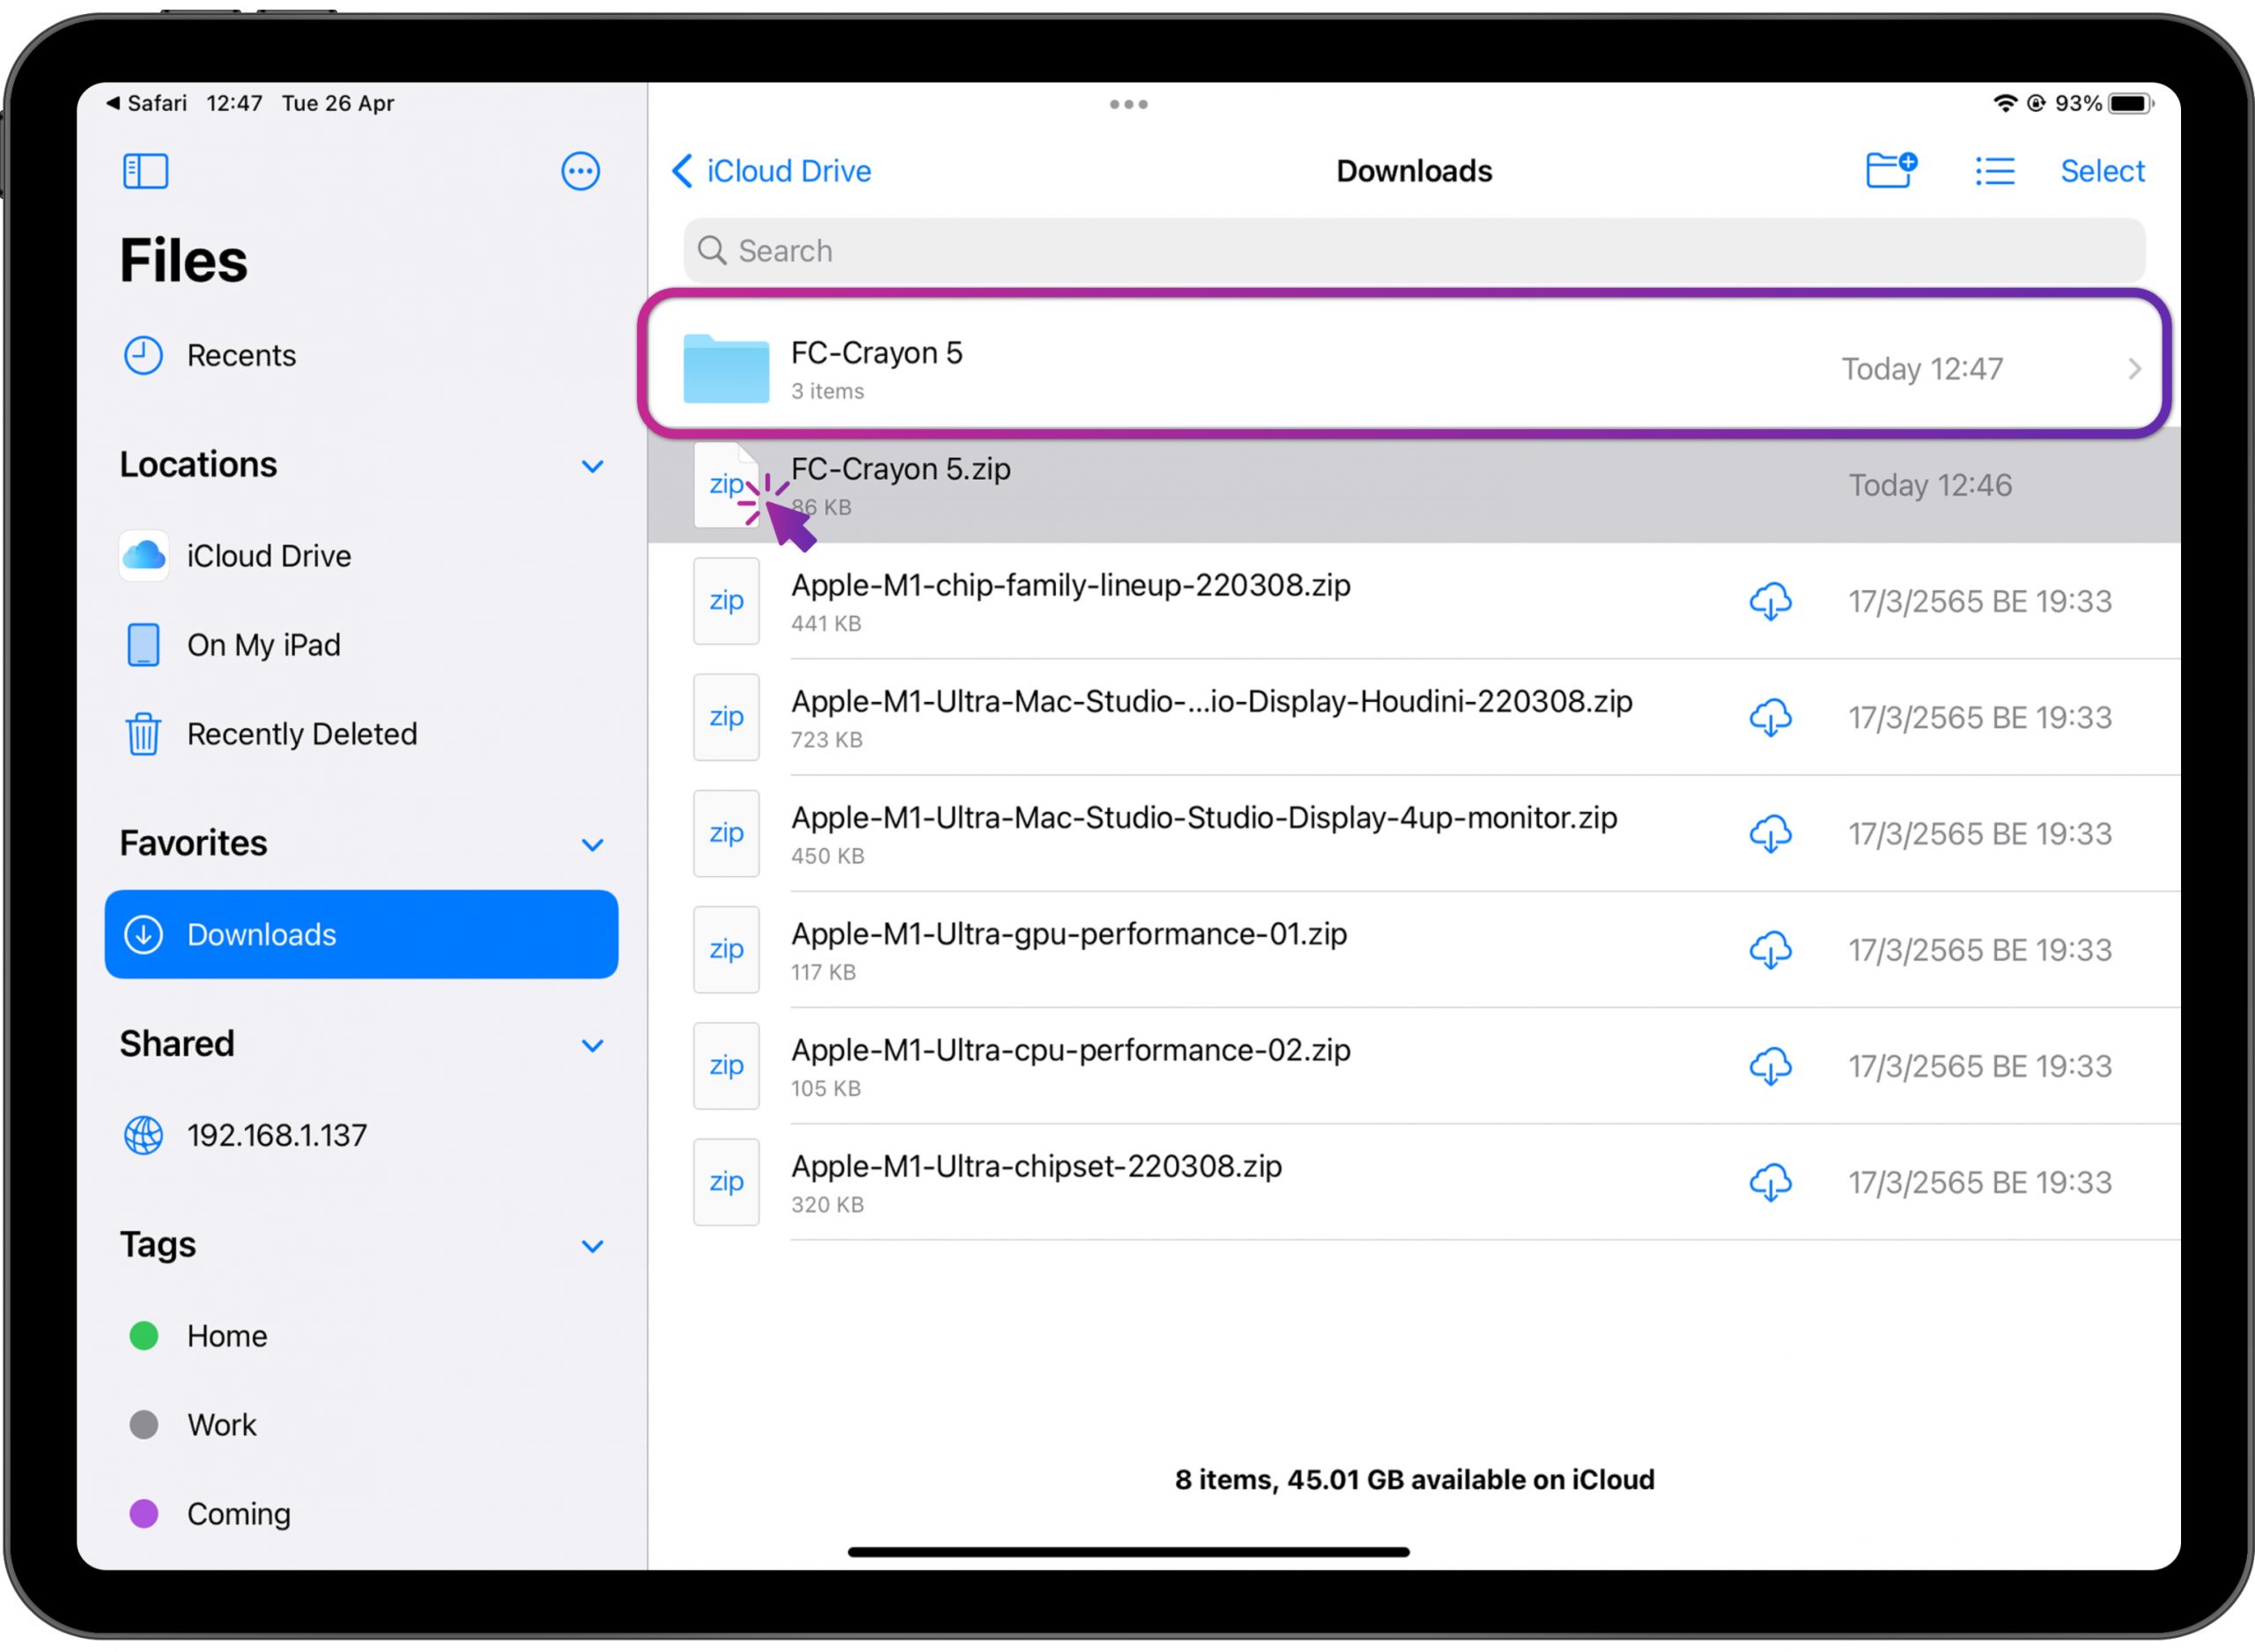Viewport: 2255px width, 1652px height.
Task: Tap the Select button
Action: coord(2102,171)
